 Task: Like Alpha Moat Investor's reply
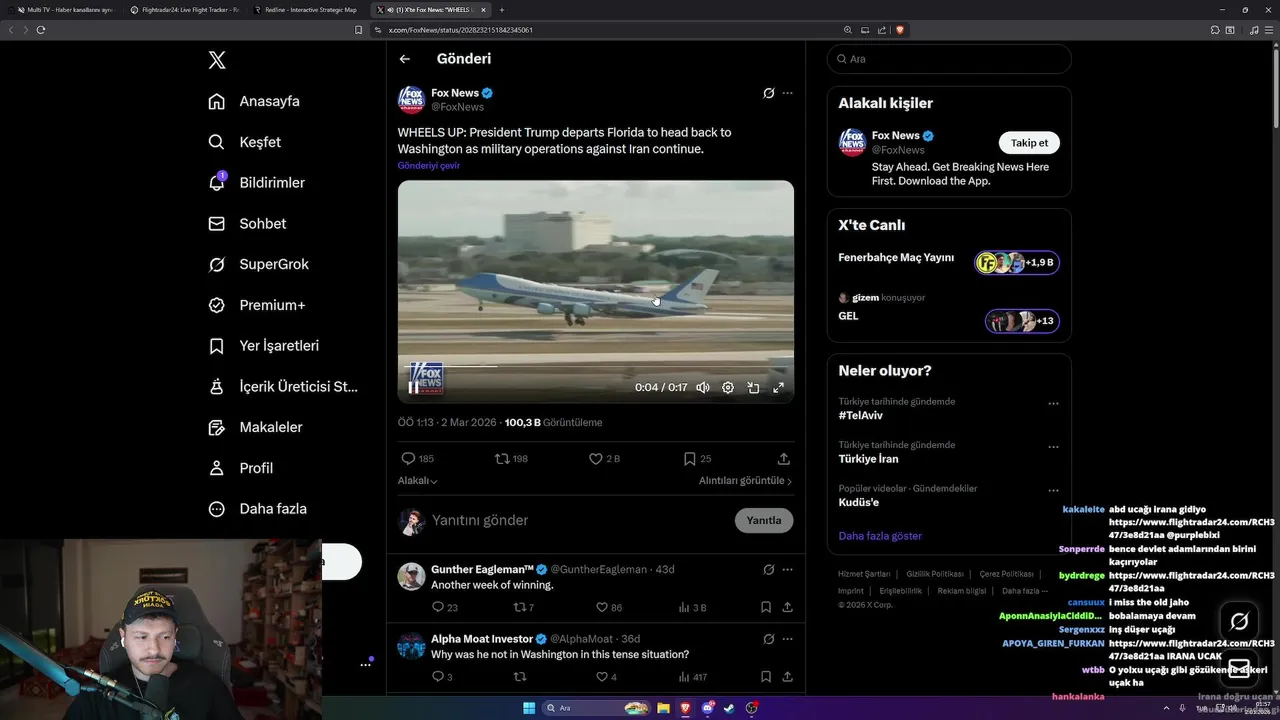606,677
